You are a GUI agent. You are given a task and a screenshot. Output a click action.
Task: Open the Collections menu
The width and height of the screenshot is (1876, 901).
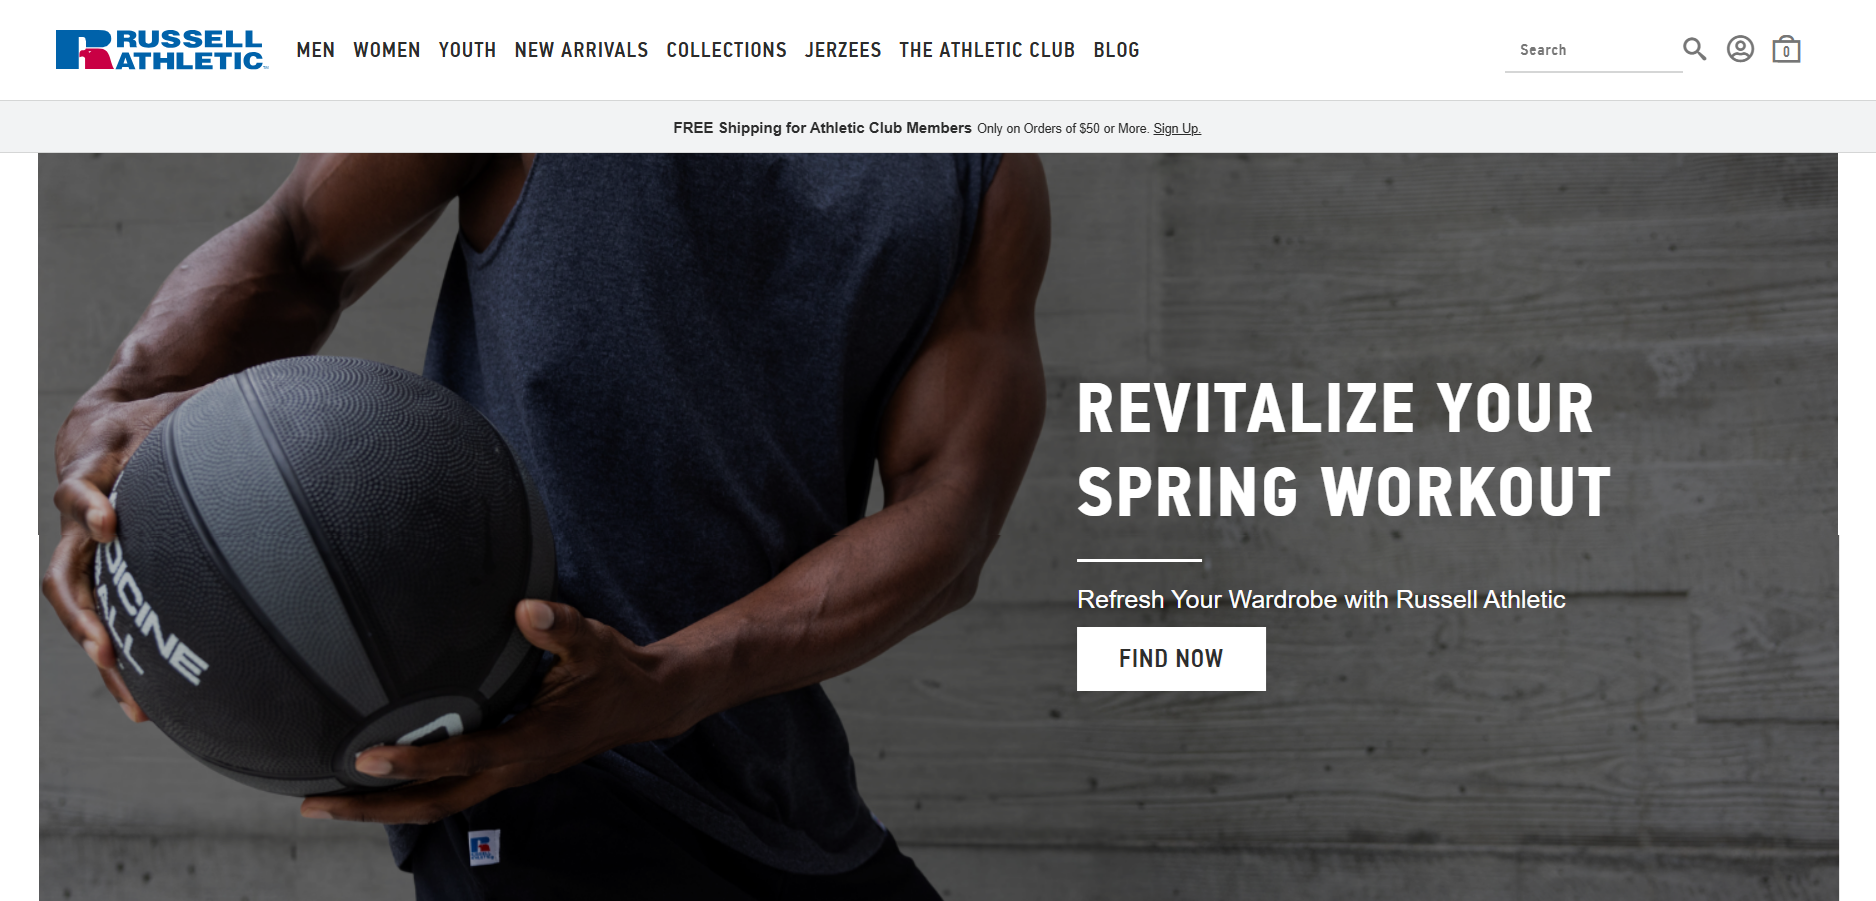pos(727,50)
